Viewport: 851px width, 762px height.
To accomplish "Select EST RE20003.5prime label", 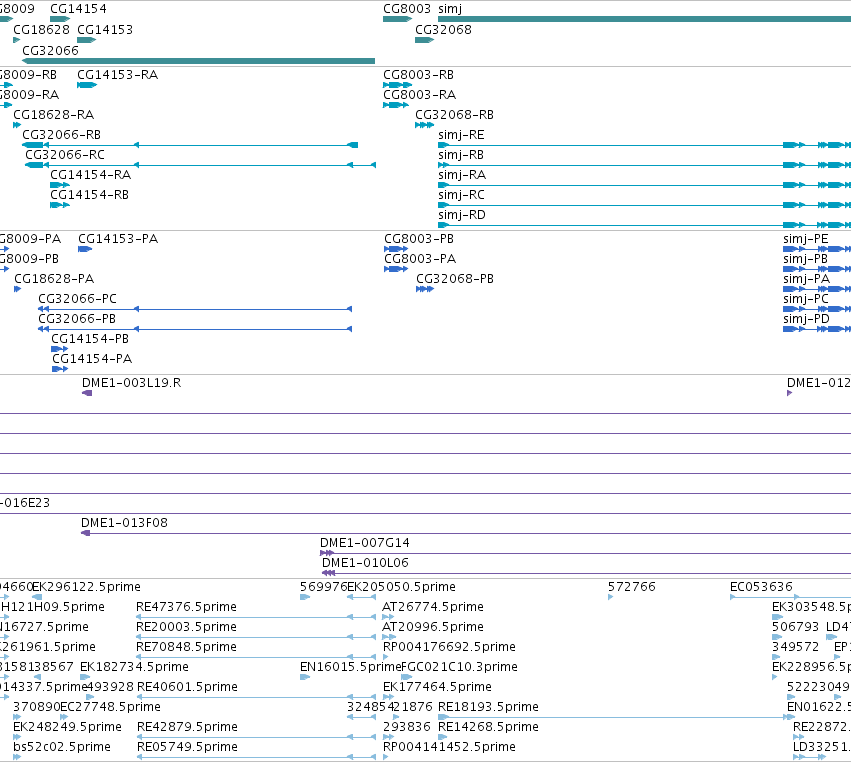I will click(186, 627).
